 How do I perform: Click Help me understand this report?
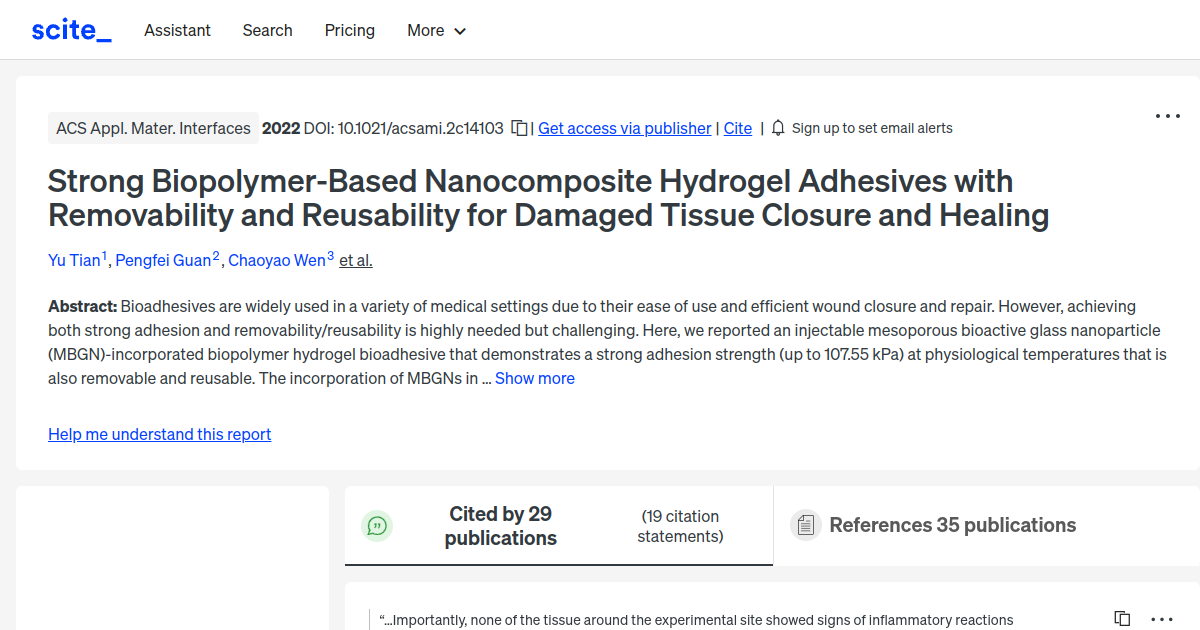click(x=159, y=434)
